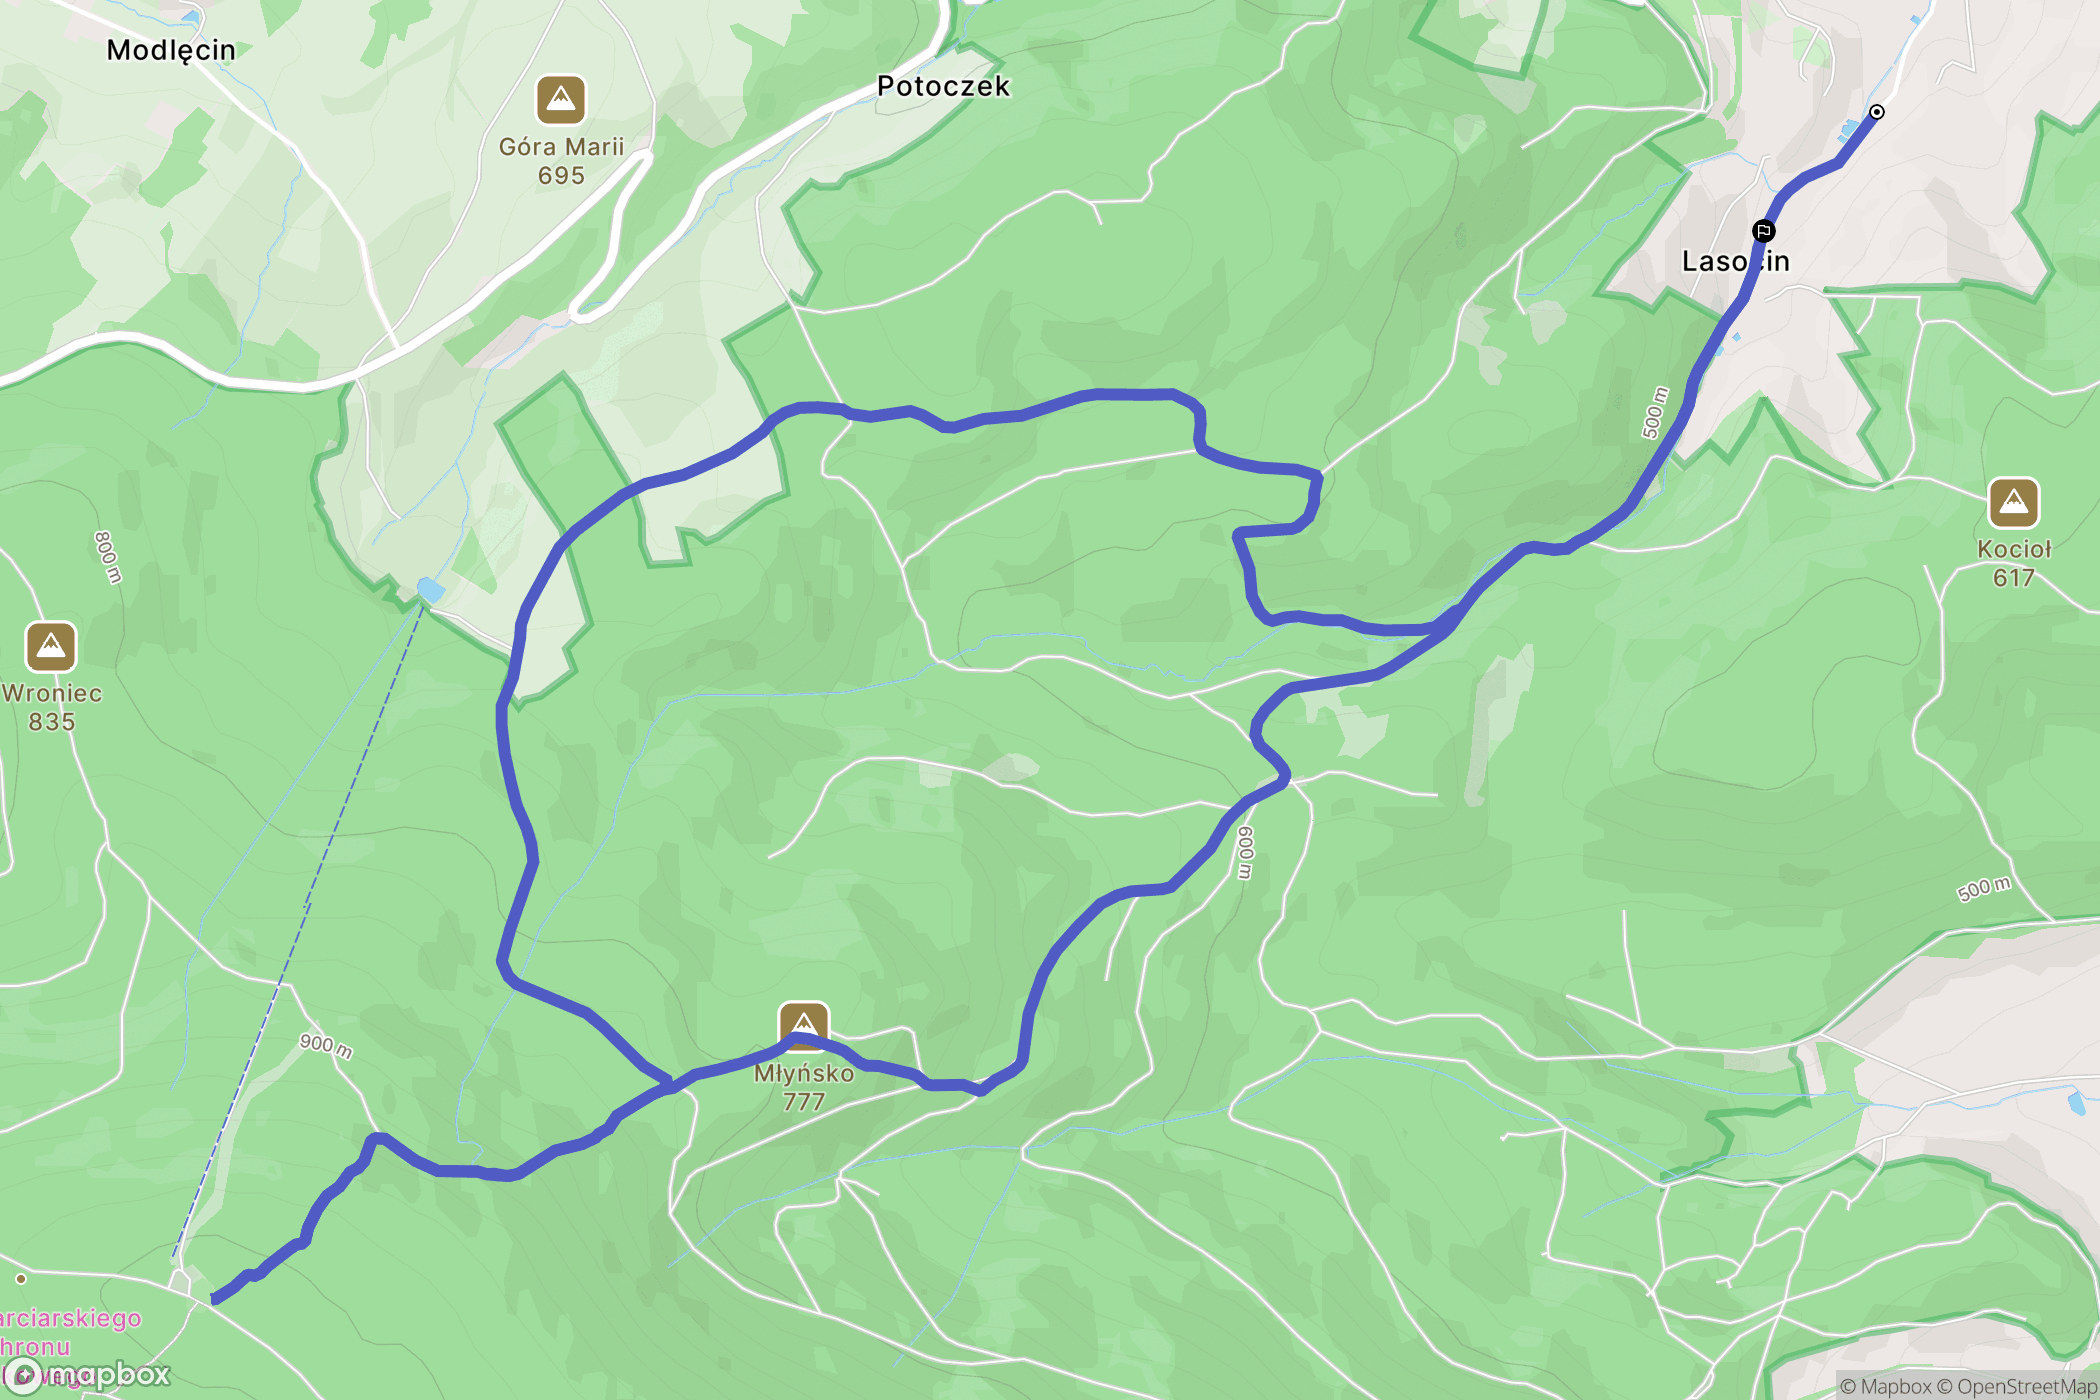Click the Kocioł 617 elevation label
The height and width of the screenshot is (1400, 2100).
[2014, 563]
